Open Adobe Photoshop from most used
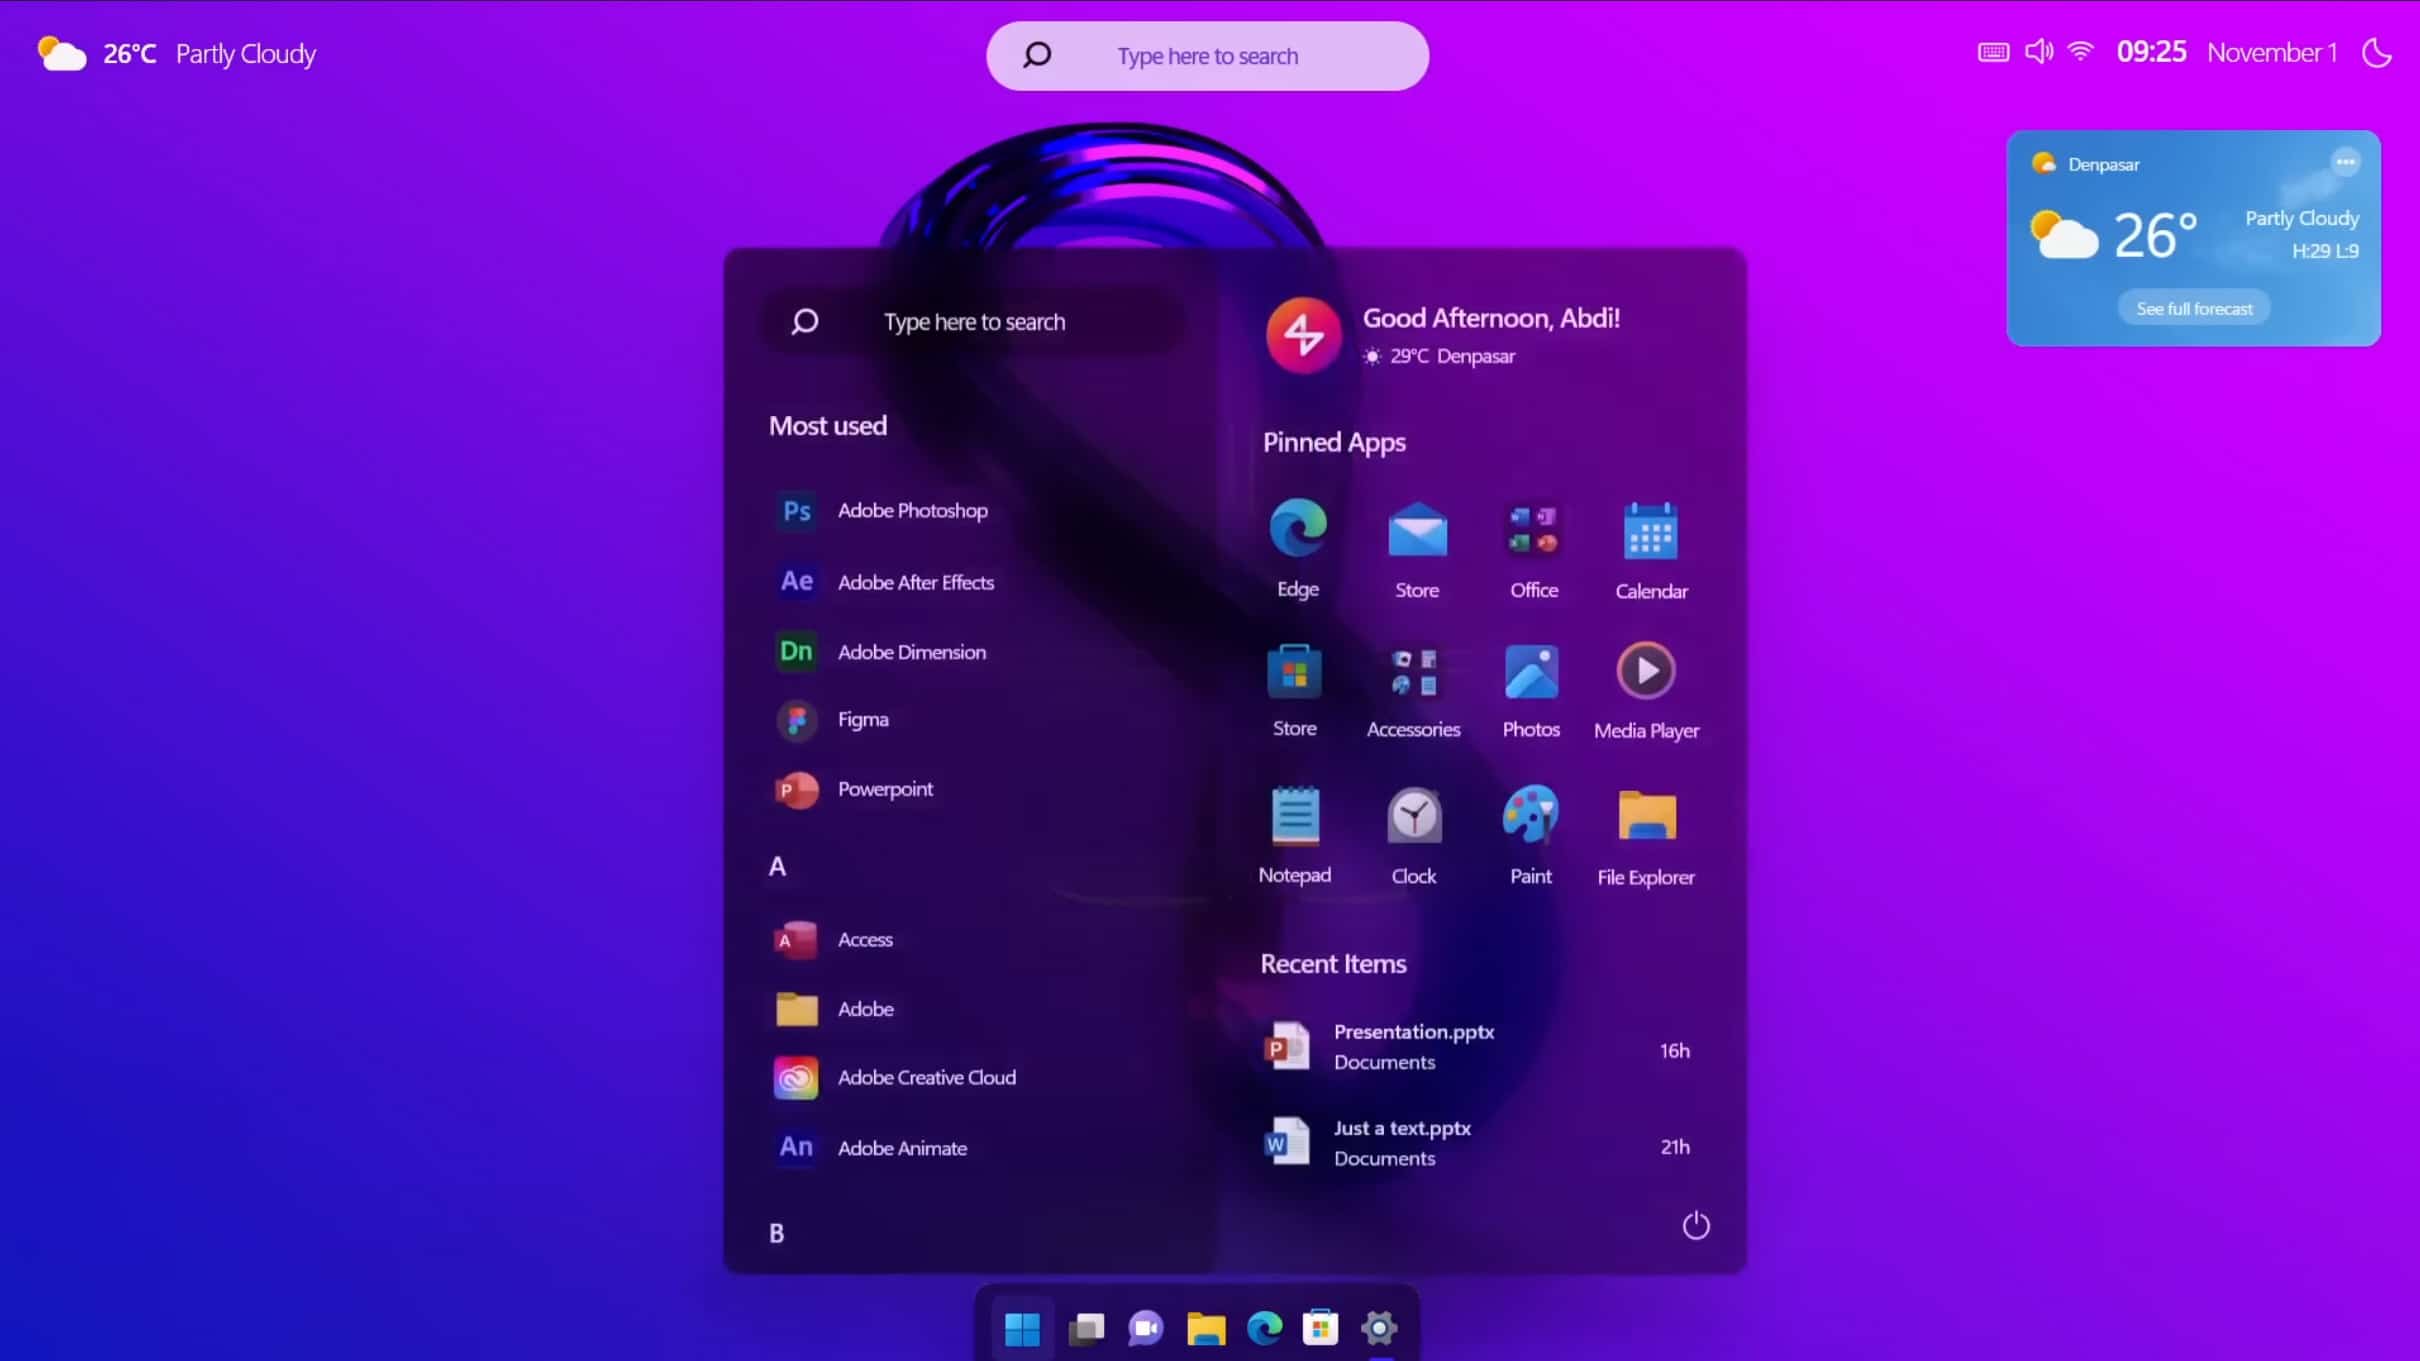This screenshot has height=1361, width=2420. click(911, 510)
